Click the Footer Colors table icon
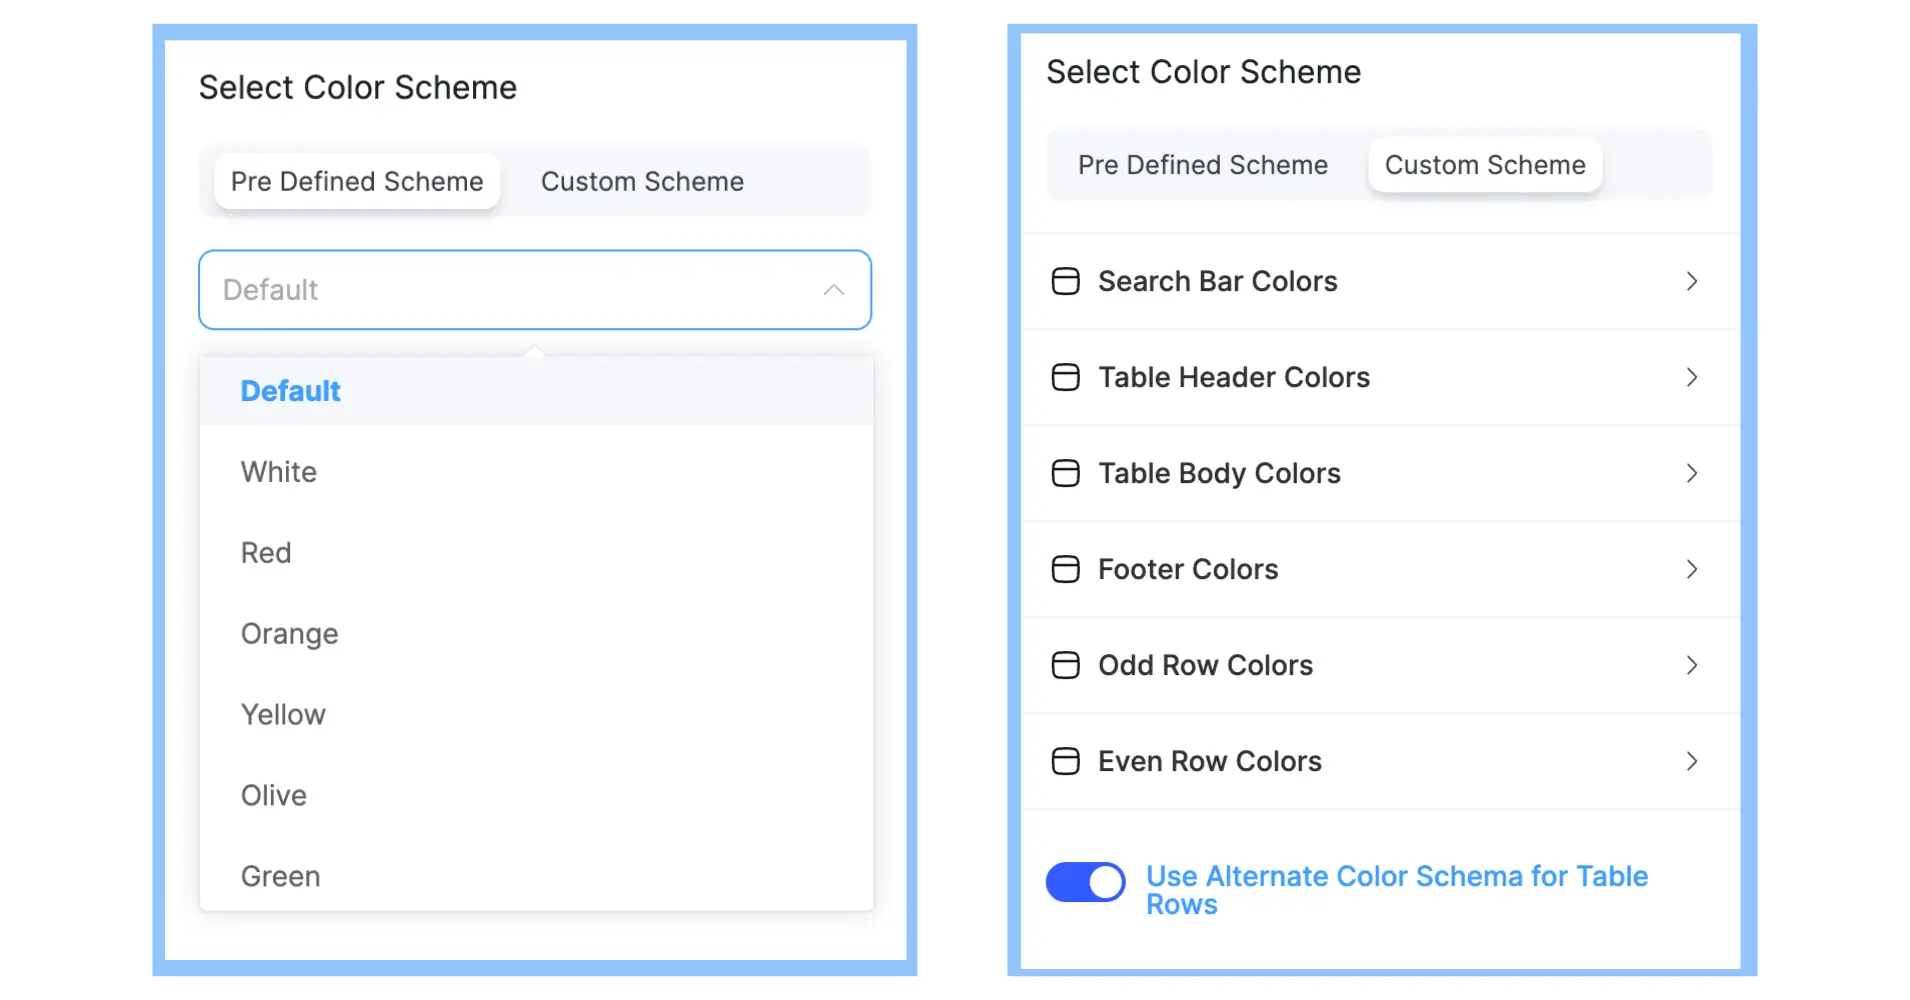 tap(1064, 569)
